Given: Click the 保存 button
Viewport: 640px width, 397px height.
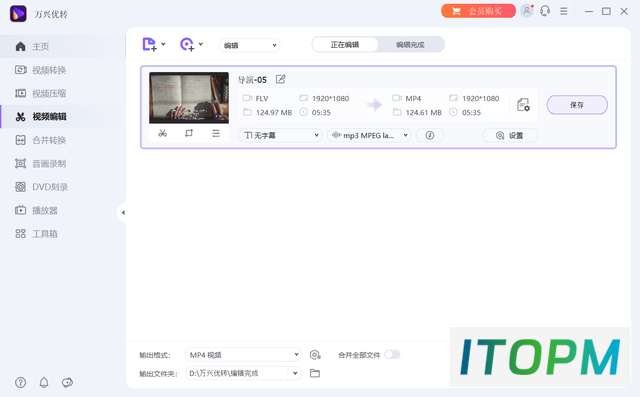Looking at the screenshot, I should point(577,105).
